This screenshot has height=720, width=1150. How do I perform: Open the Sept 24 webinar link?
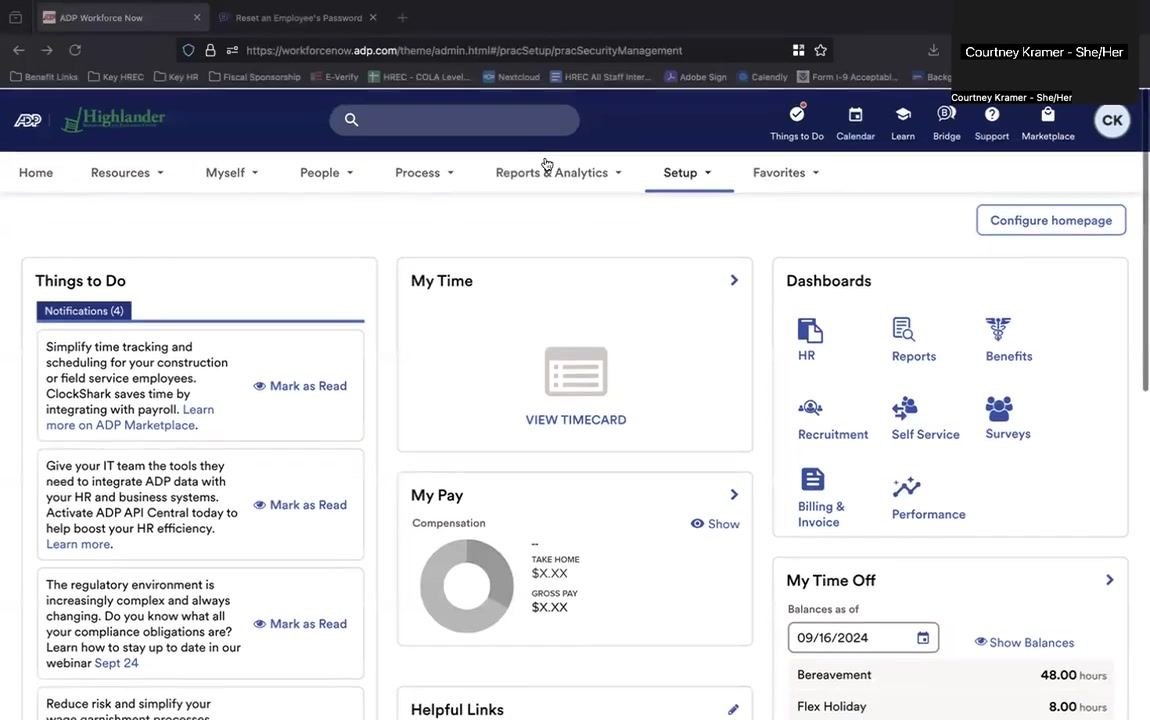(x=117, y=663)
